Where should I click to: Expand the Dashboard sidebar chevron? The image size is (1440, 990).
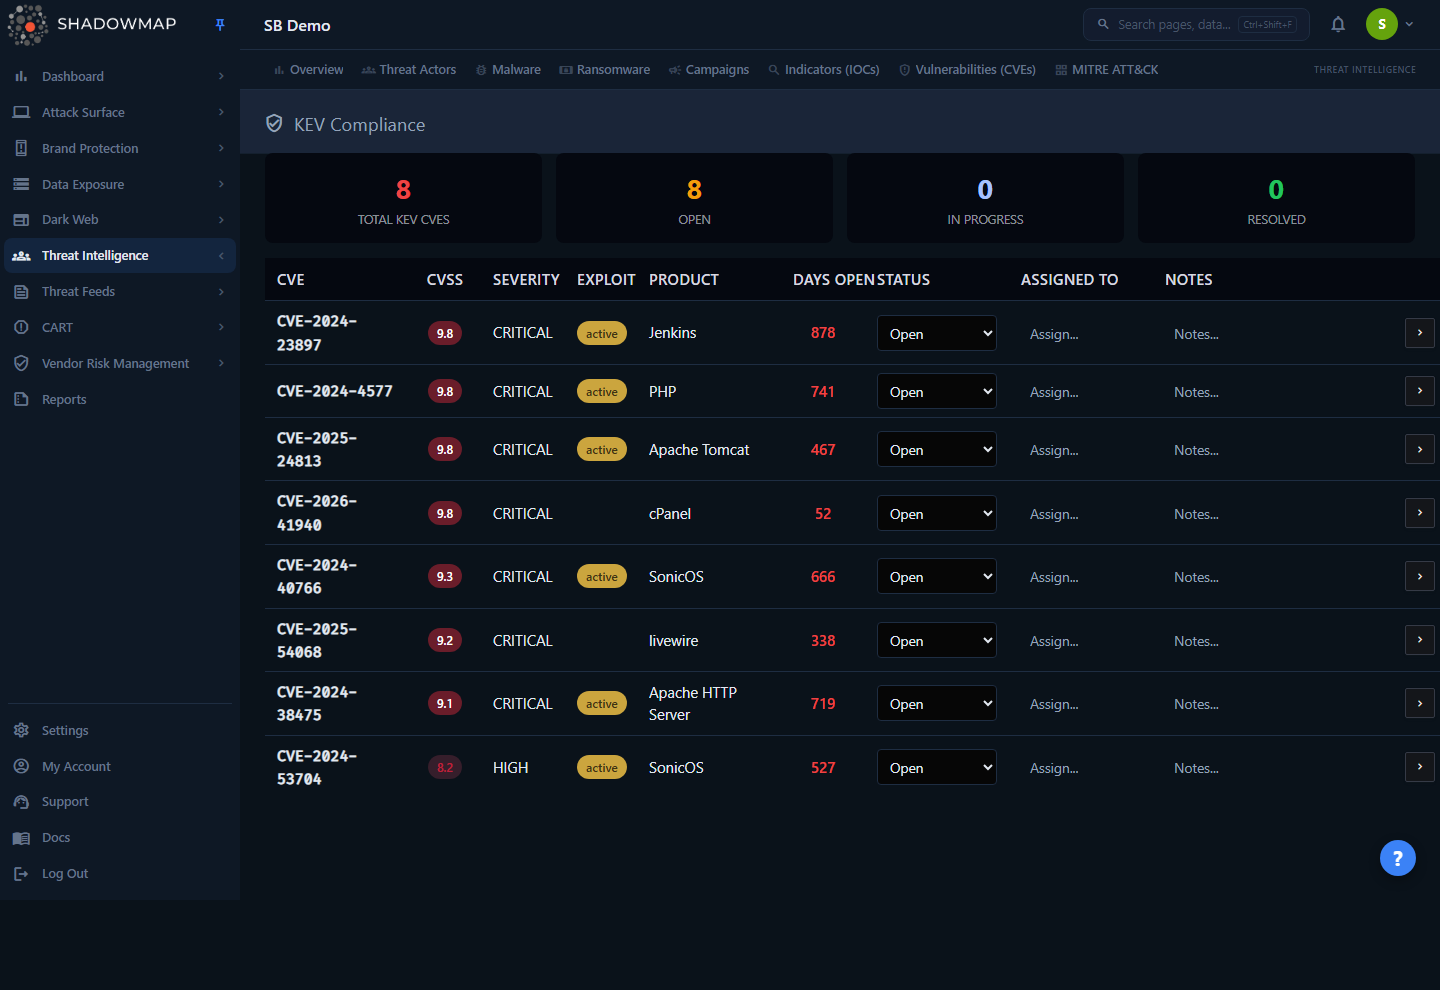click(x=221, y=76)
